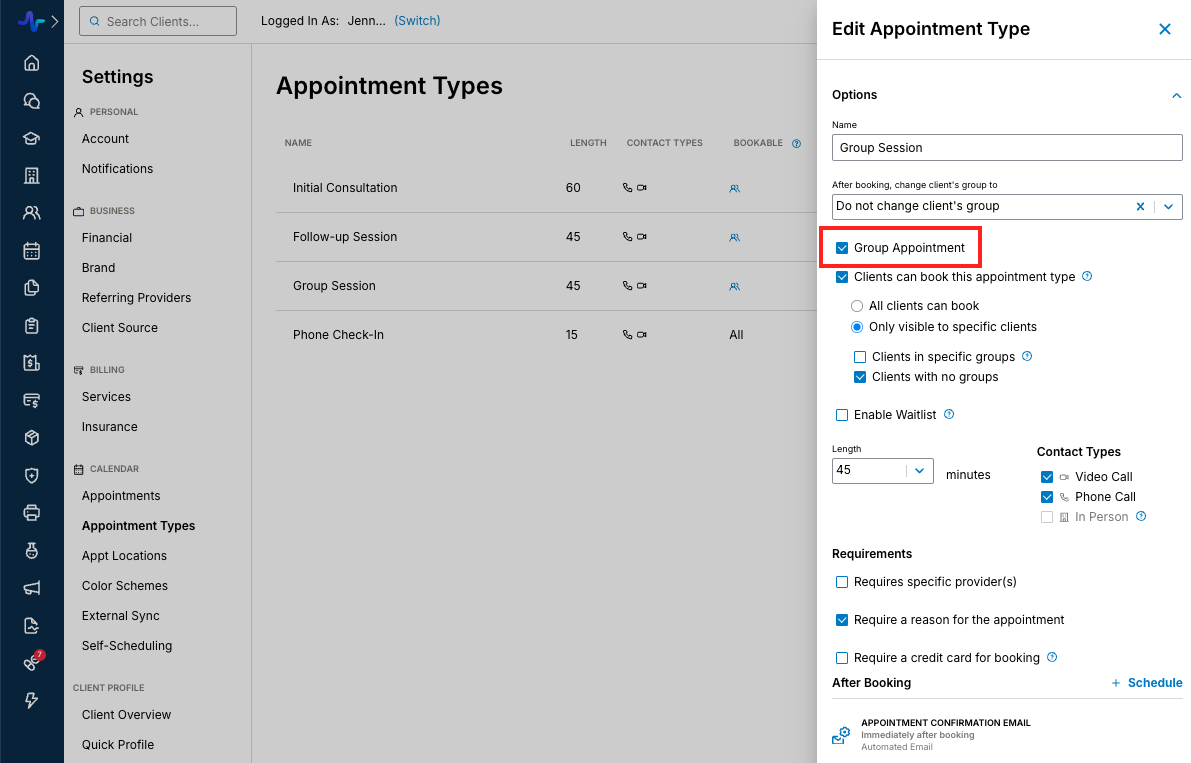Open the Length minutes dropdown
Viewport: 1191px width, 763px height.
[919, 471]
